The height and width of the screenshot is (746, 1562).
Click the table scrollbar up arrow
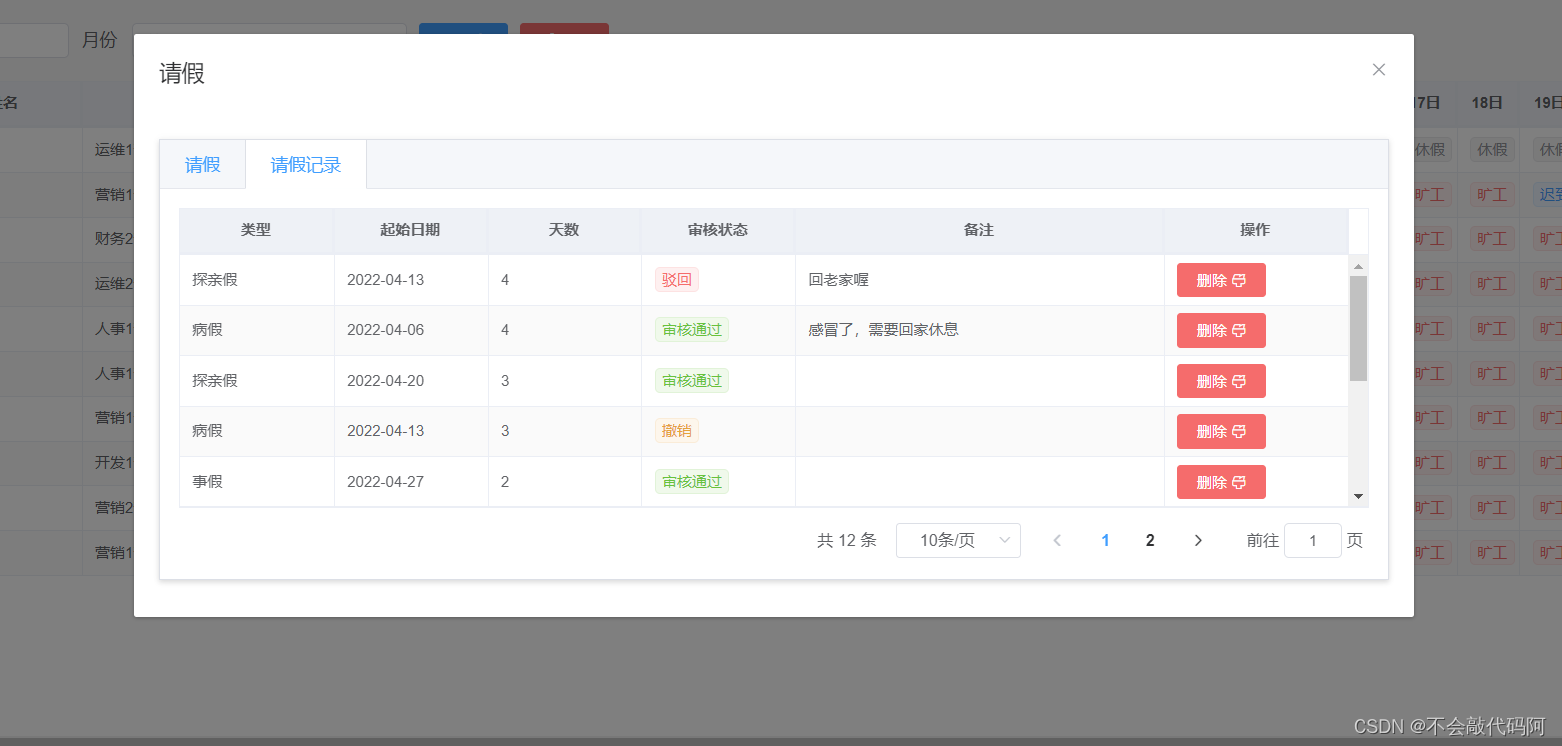pos(1358,266)
